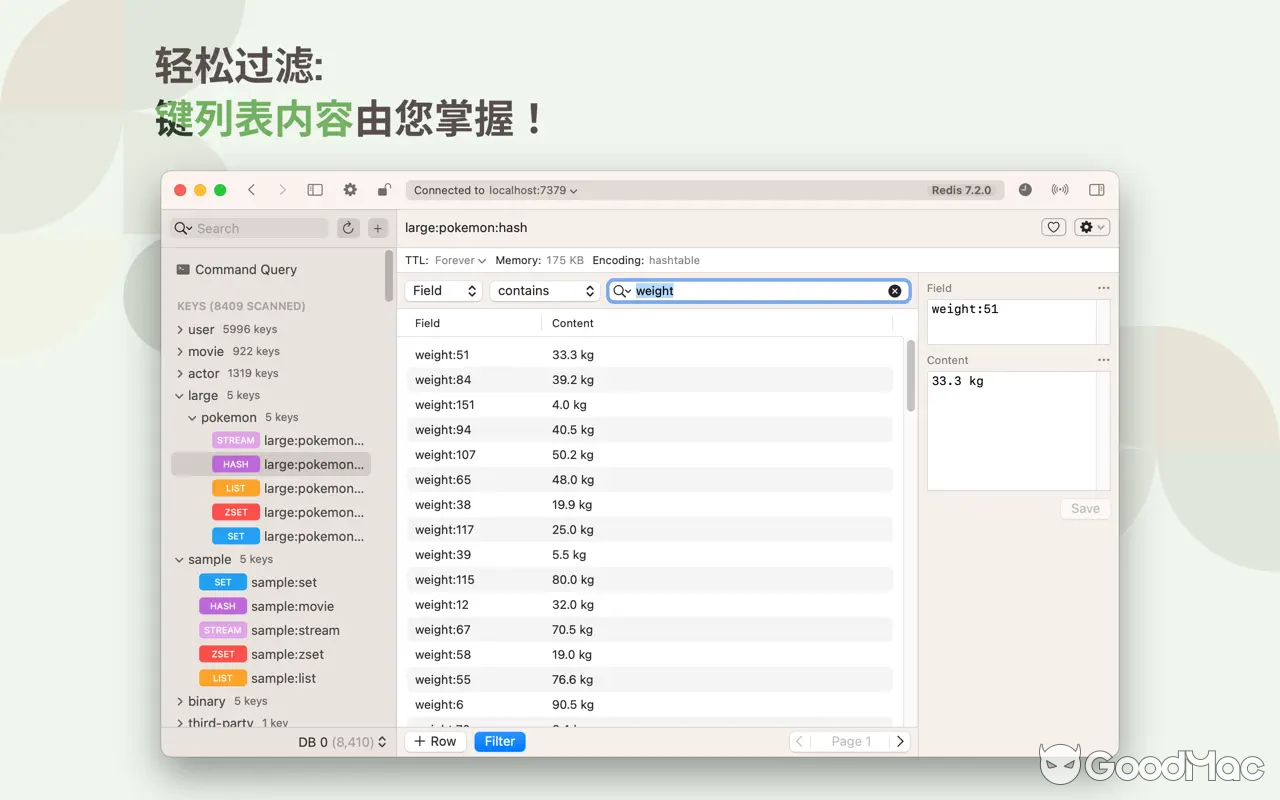Toggle the left sidebar panel icon

315,189
